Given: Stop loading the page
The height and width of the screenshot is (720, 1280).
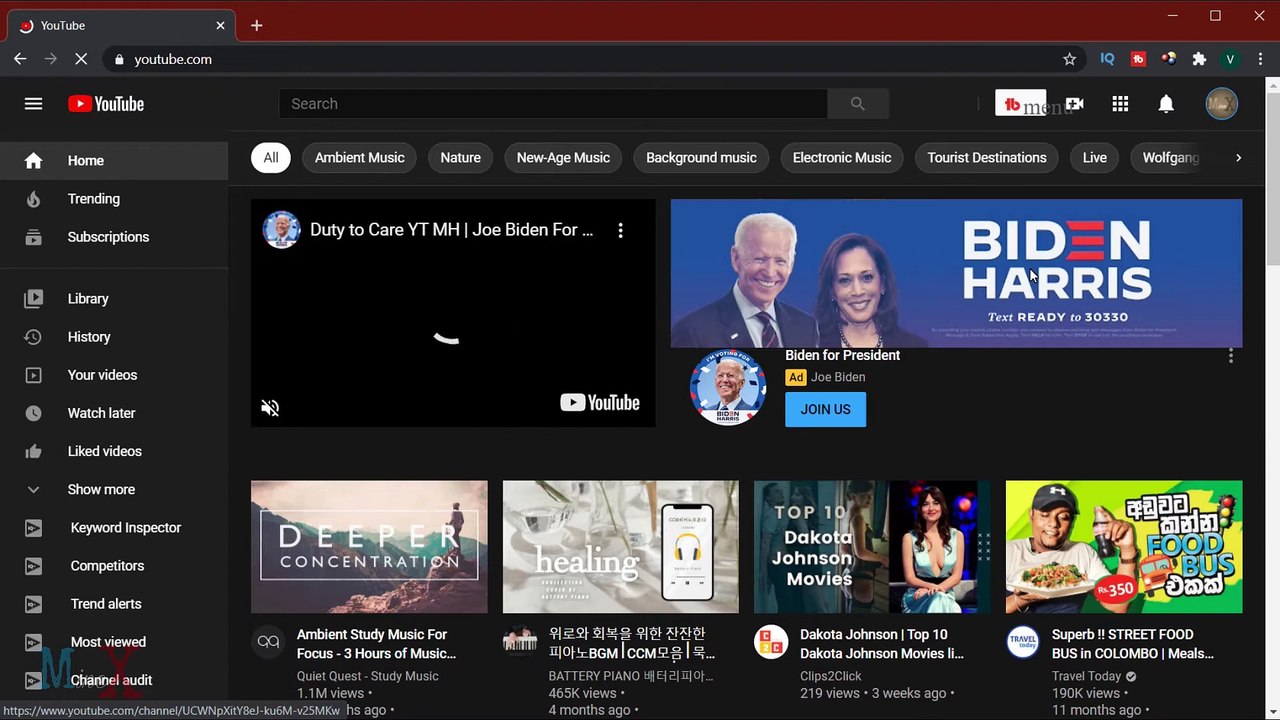Looking at the screenshot, I should click(x=81, y=59).
